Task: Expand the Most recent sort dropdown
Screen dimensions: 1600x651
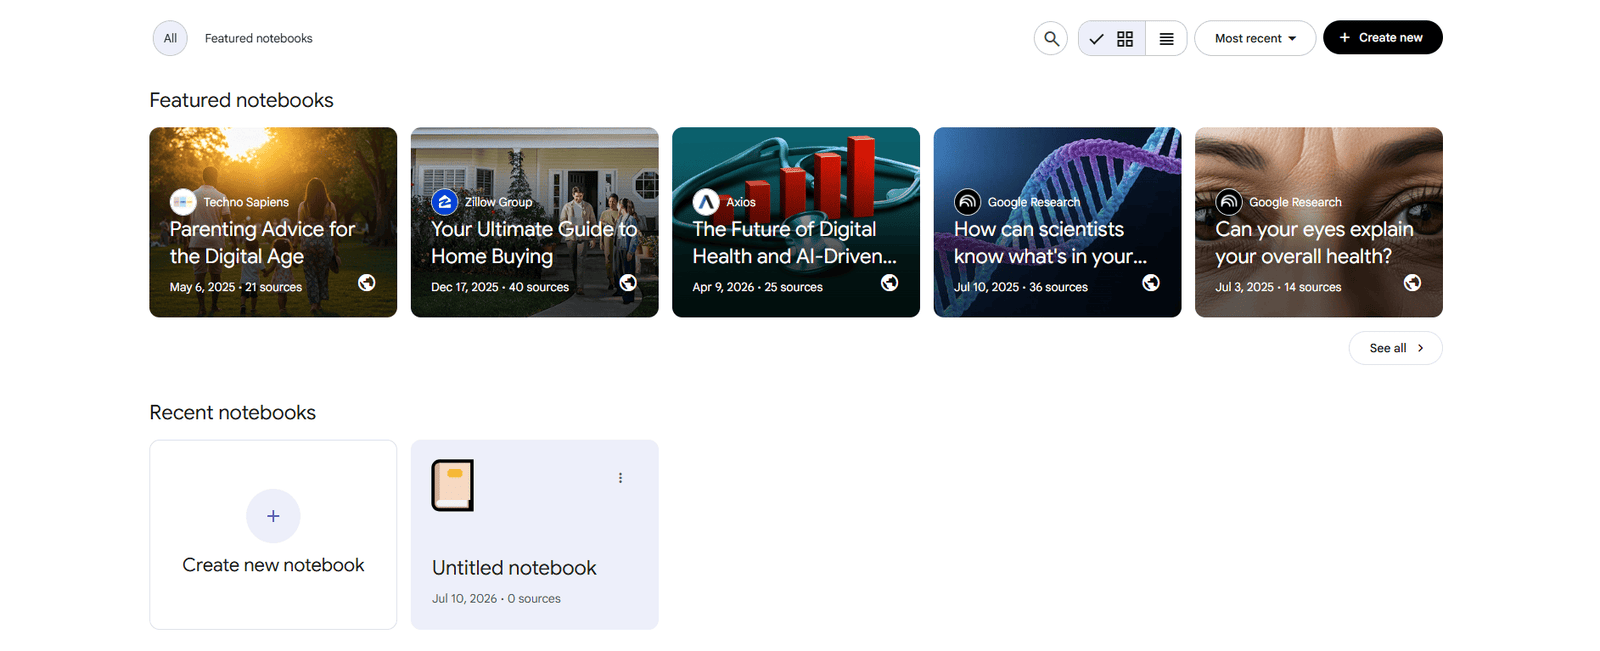Action: 1255,38
